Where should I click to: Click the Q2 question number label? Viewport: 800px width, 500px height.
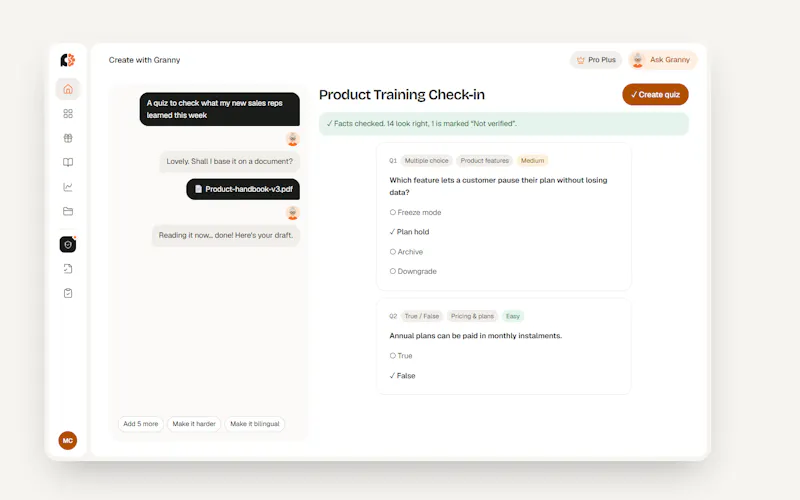point(393,316)
